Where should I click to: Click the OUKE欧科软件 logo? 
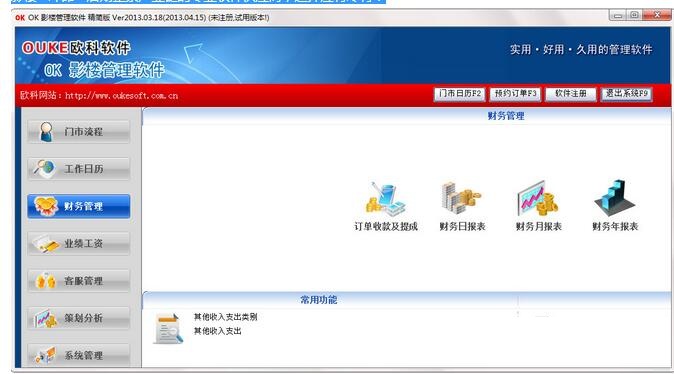click(x=76, y=48)
